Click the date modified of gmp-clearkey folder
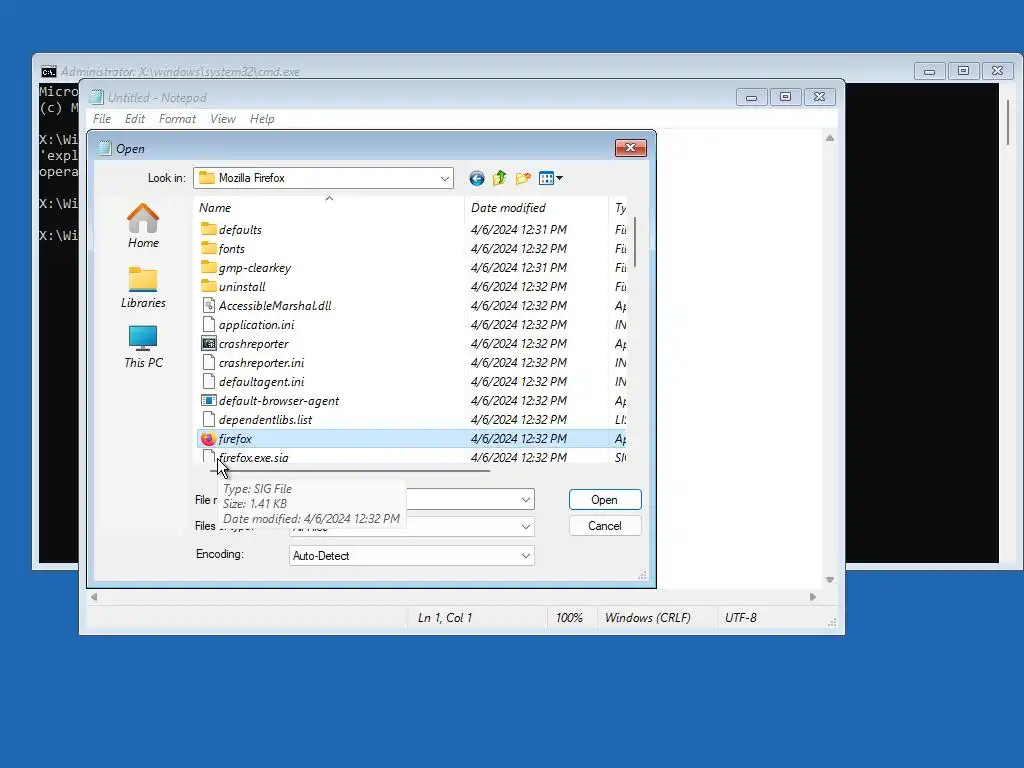Viewport: 1024px width, 768px height. click(x=519, y=267)
